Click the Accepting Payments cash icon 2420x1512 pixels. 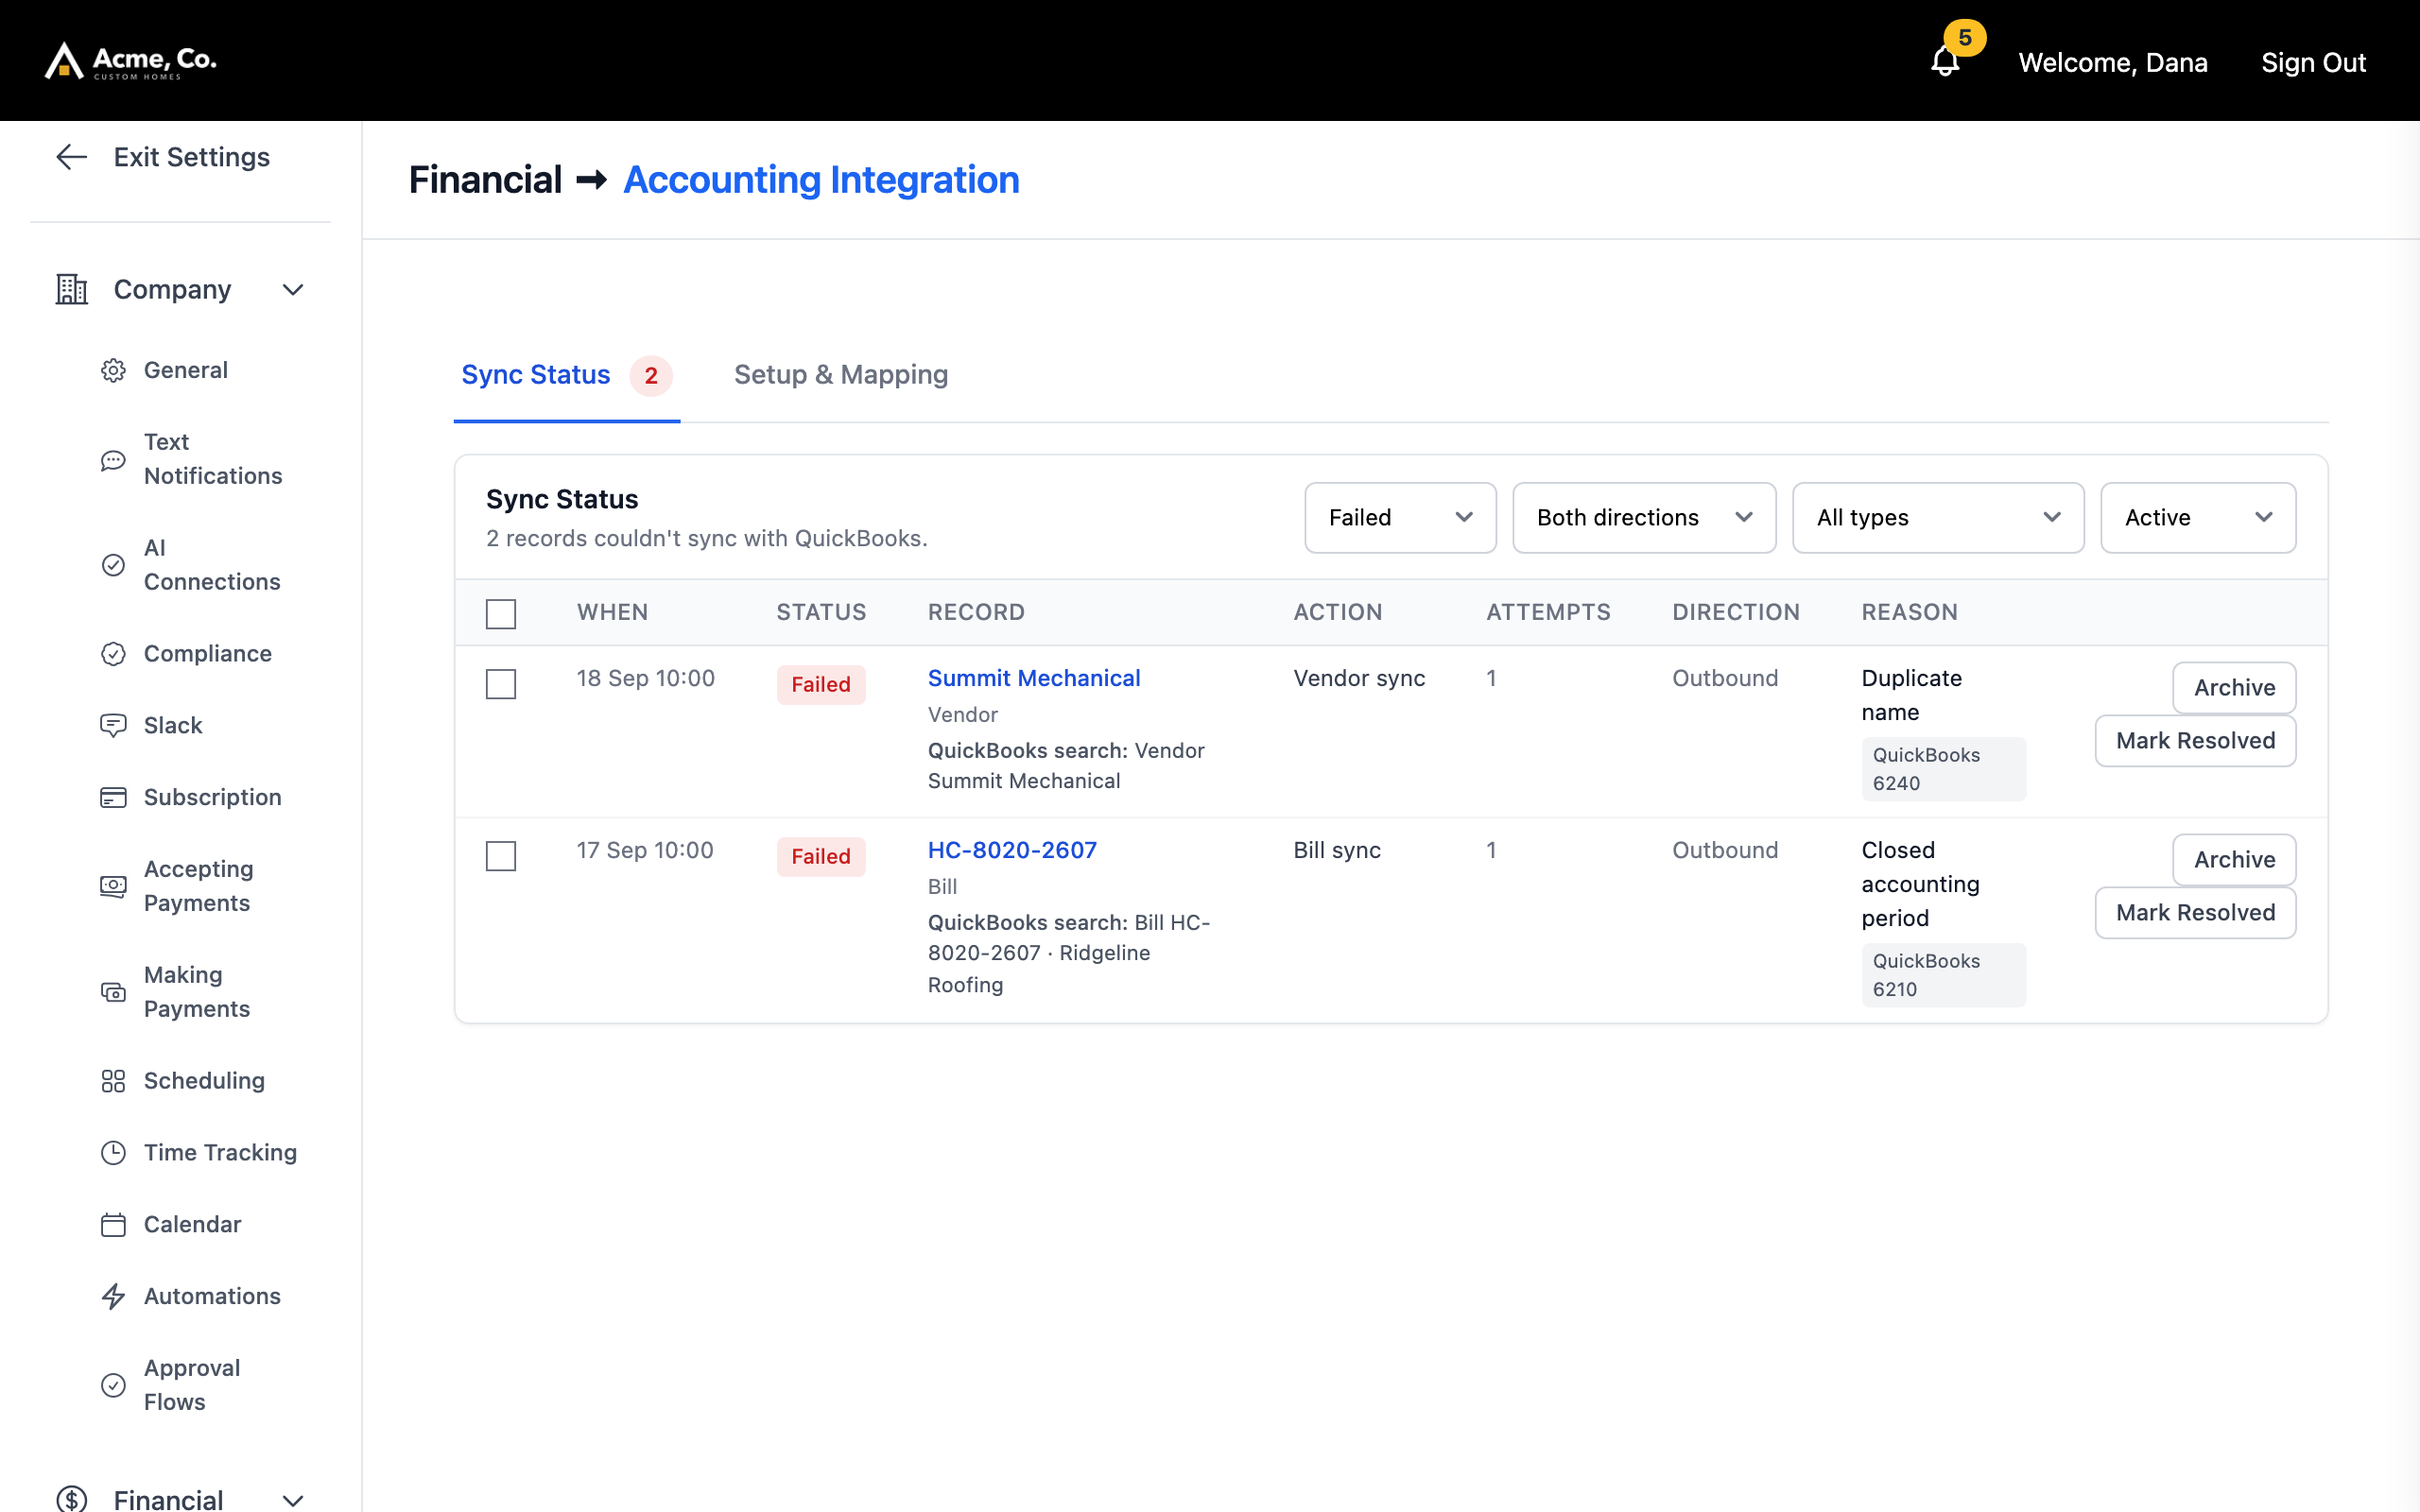pyautogui.click(x=113, y=887)
